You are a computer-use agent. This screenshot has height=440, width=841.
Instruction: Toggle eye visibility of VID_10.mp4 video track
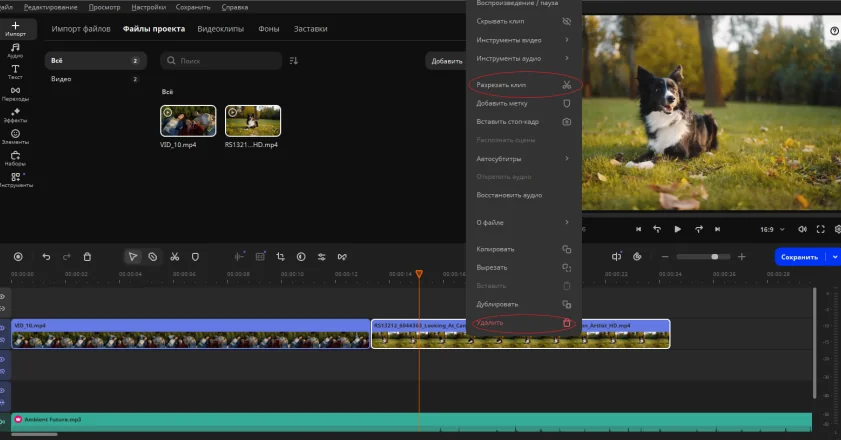(3, 326)
